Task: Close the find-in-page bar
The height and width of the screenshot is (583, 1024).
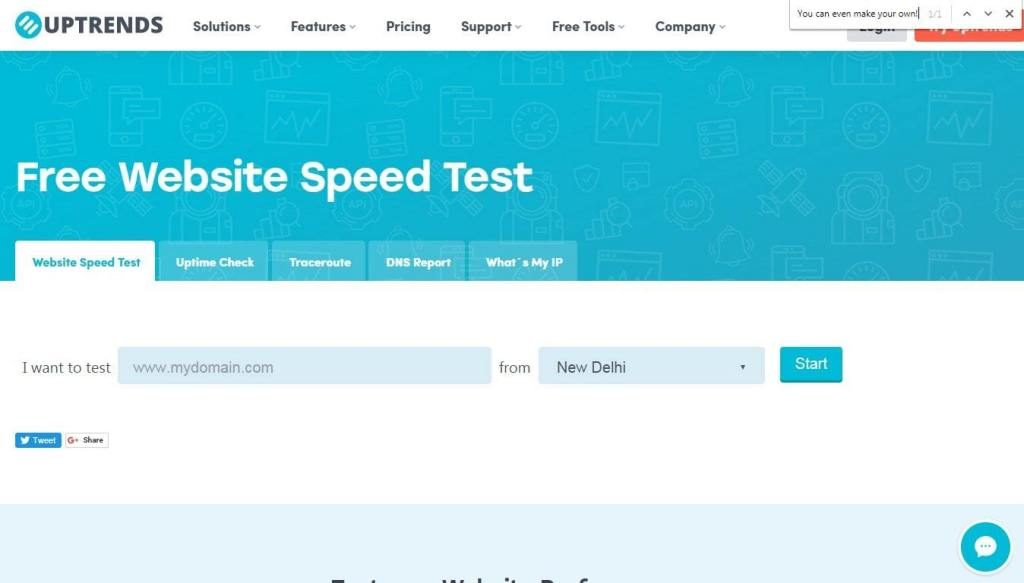Action: [1009, 13]
